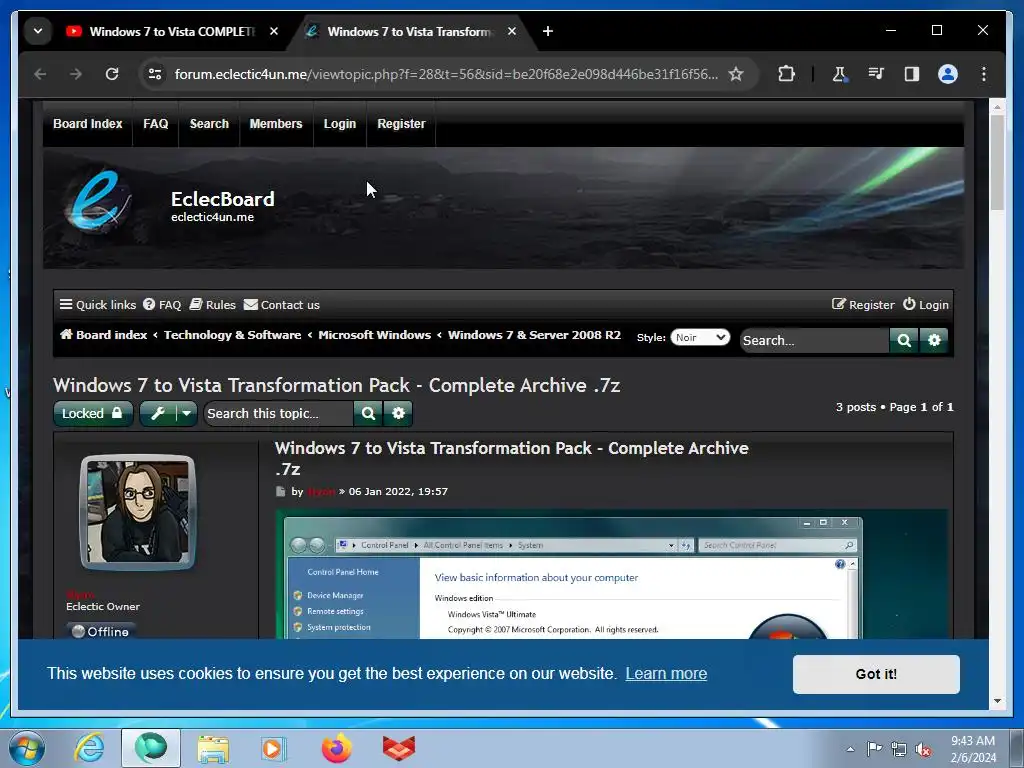1024x768 pixels.
Task: Open Register in the top navigation bar
Action: point(401,124)
